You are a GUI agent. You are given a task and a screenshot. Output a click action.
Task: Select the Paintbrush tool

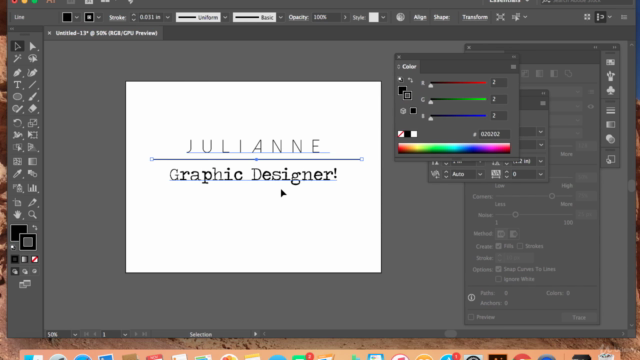[33, 97]
